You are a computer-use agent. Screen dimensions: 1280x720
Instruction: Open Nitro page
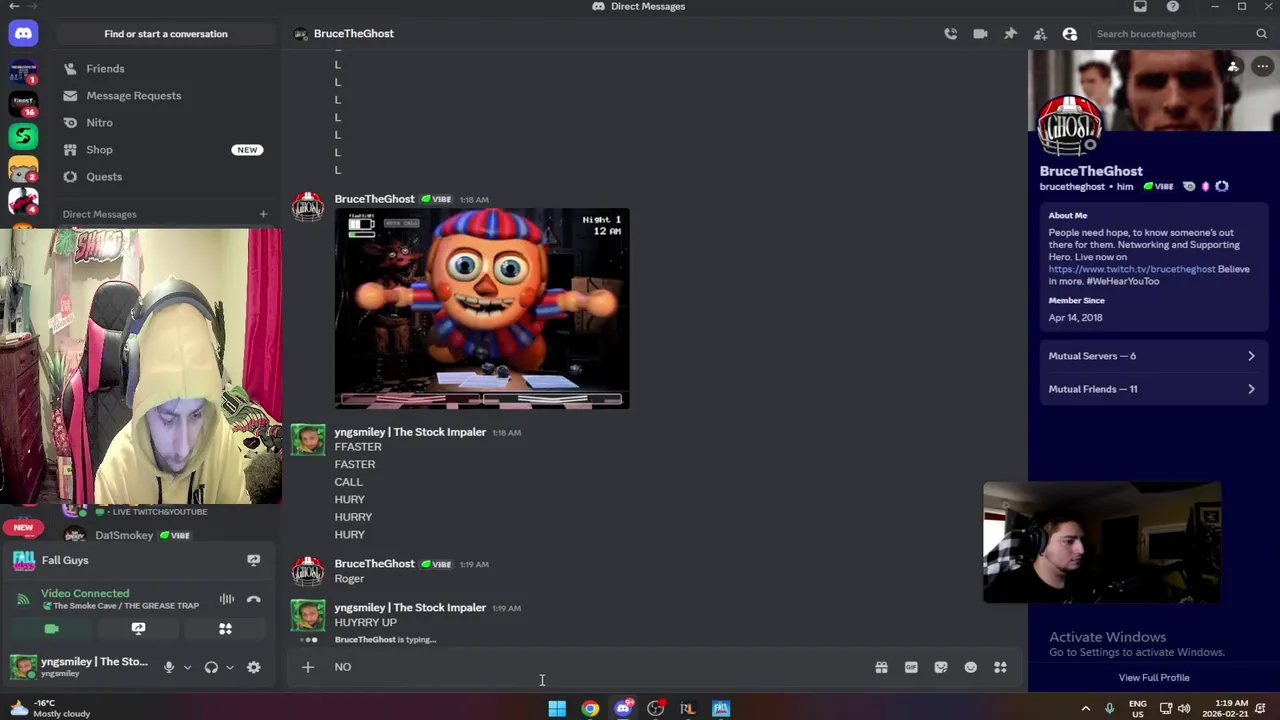(165, 123)
